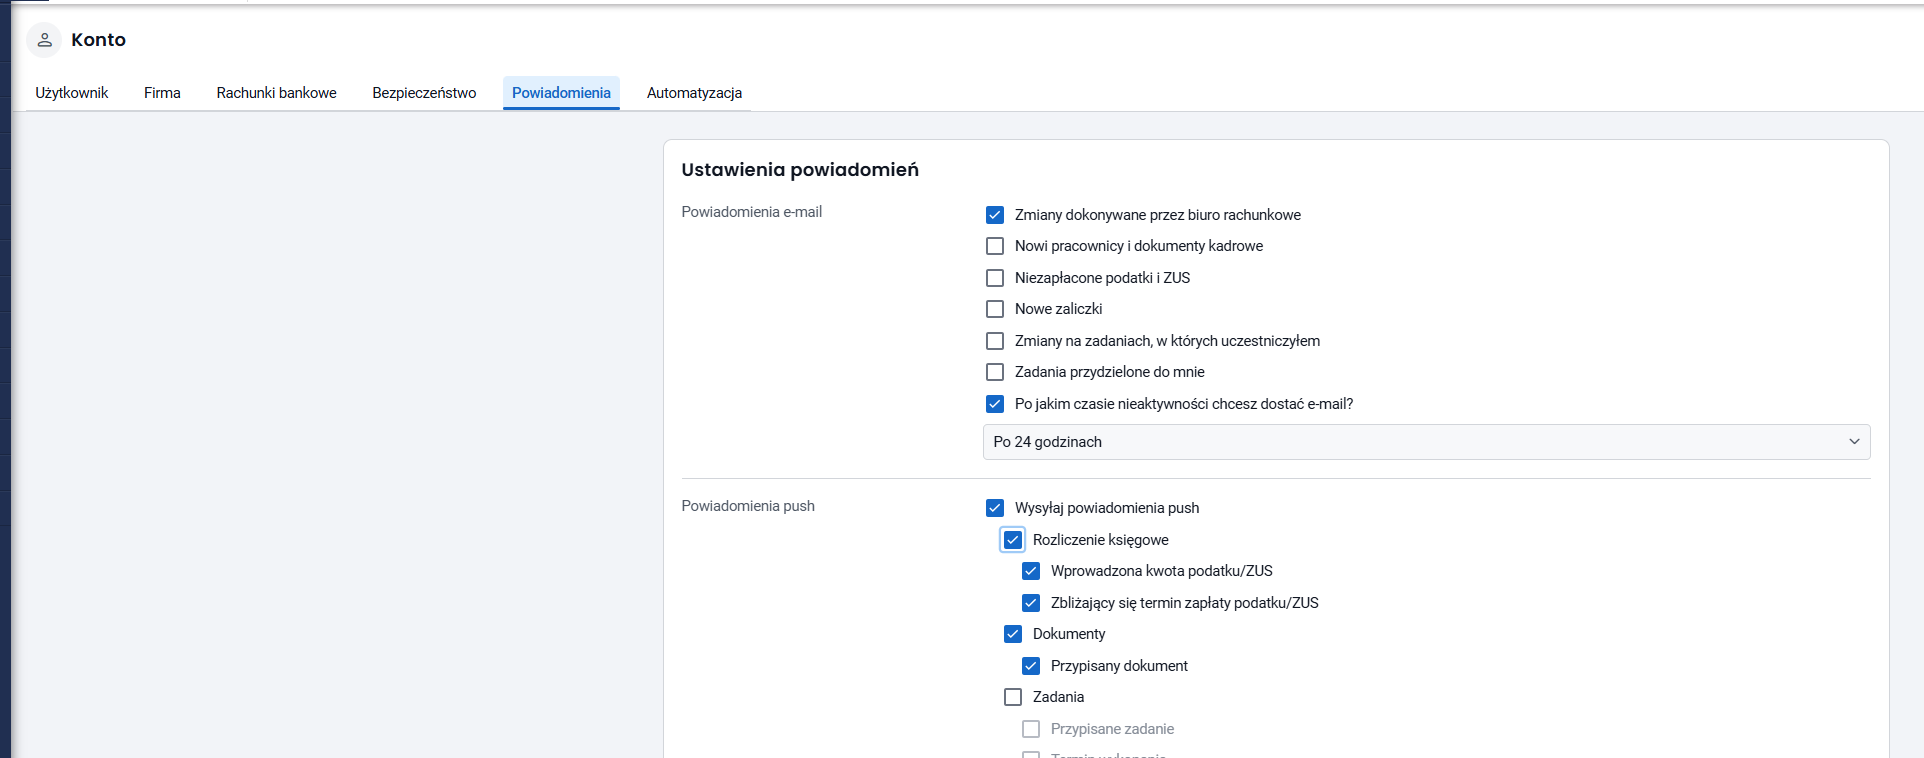This screenshot has width=1924, height=758.
Task: Open the Użytkownik tab
Action: click(x=72, y=93)
